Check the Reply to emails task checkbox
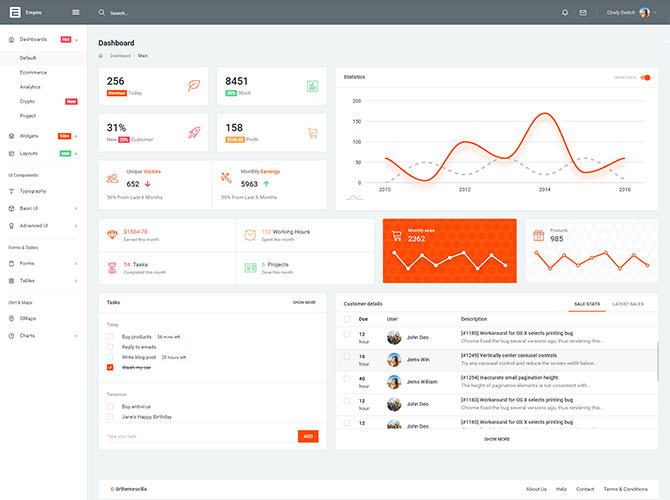Image resolution: width=670 pixels, height=500 pixels. (x=110, y=347)
